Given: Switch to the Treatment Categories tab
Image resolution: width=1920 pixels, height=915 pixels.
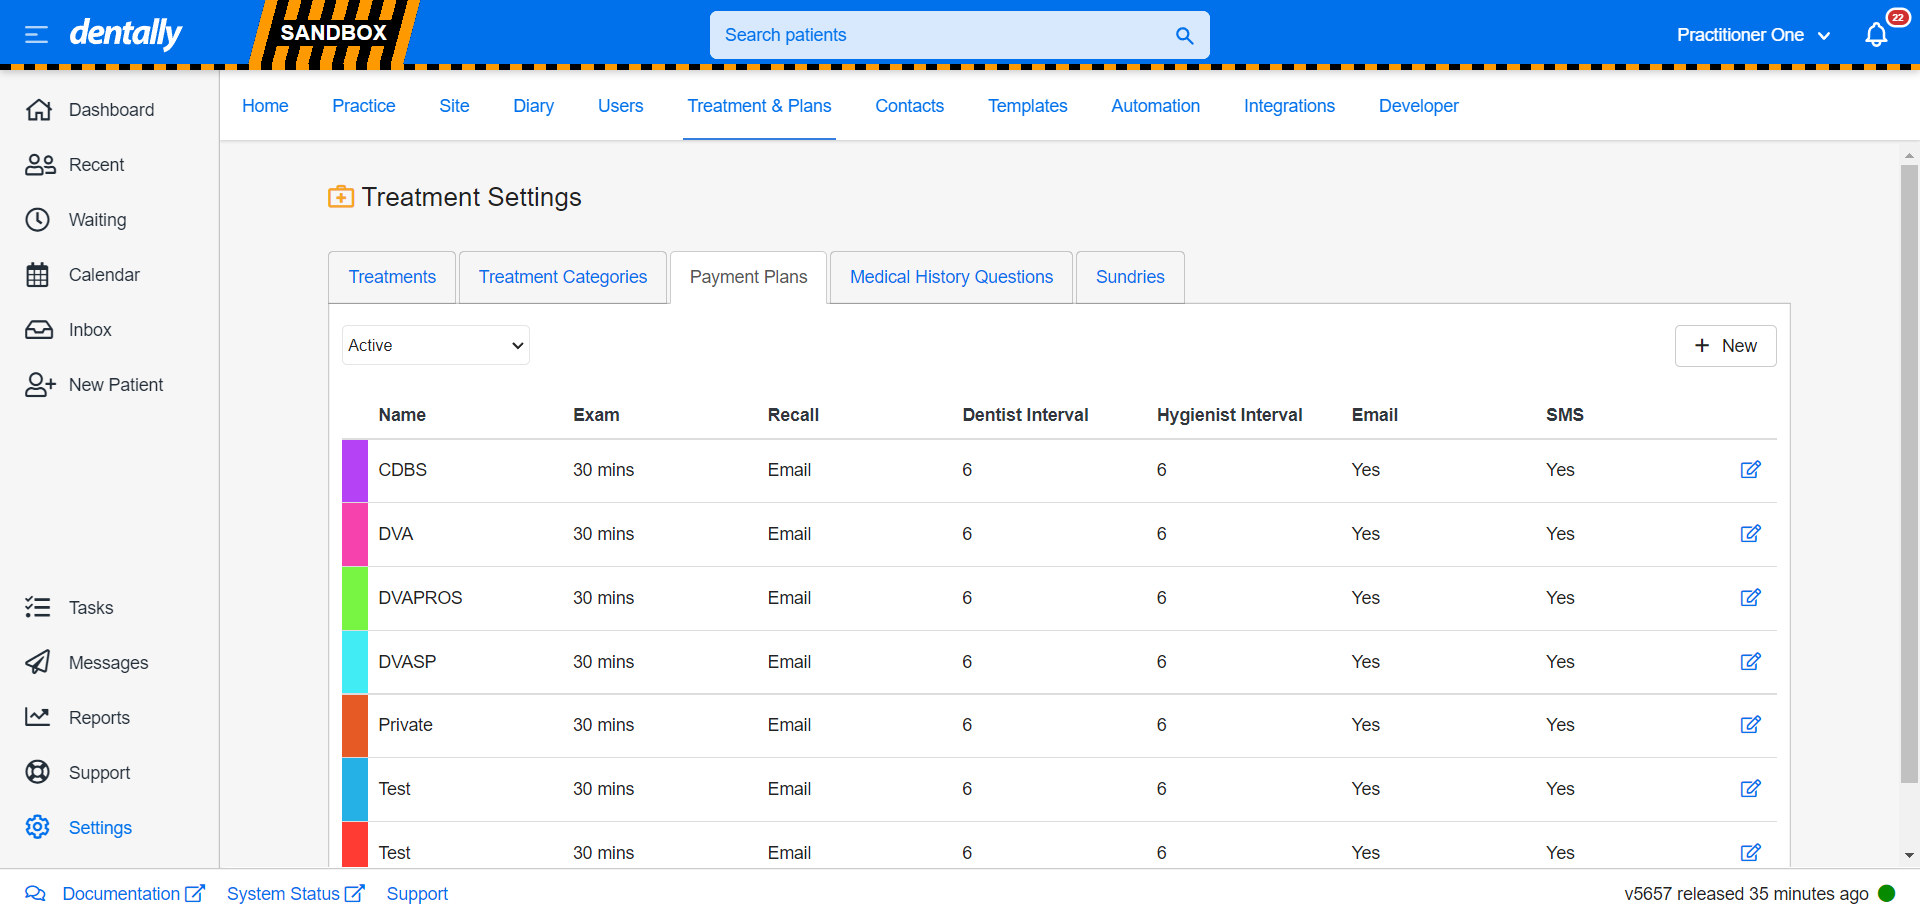Looking at the screenshot, I should click(562, 277).
